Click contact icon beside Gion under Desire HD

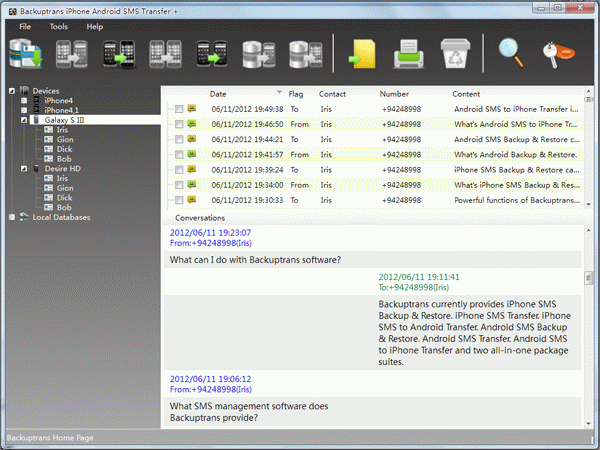[49, 188]
